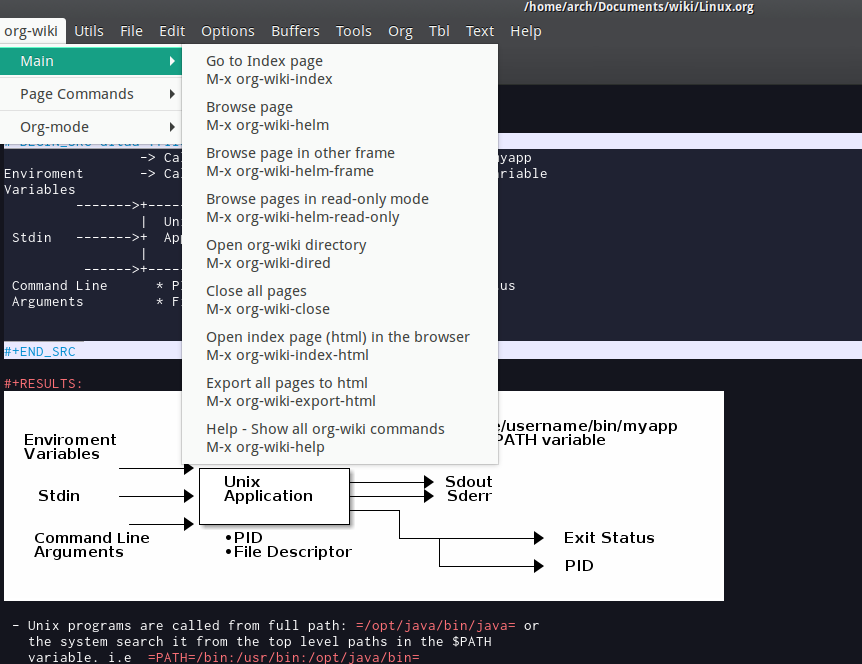Open the Tools menu
862x664 pixels.
[354, 31]
